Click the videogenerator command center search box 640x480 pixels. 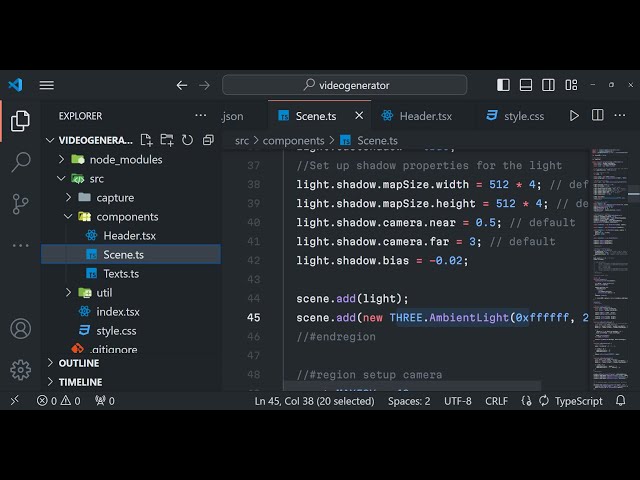tap(344, 85)
